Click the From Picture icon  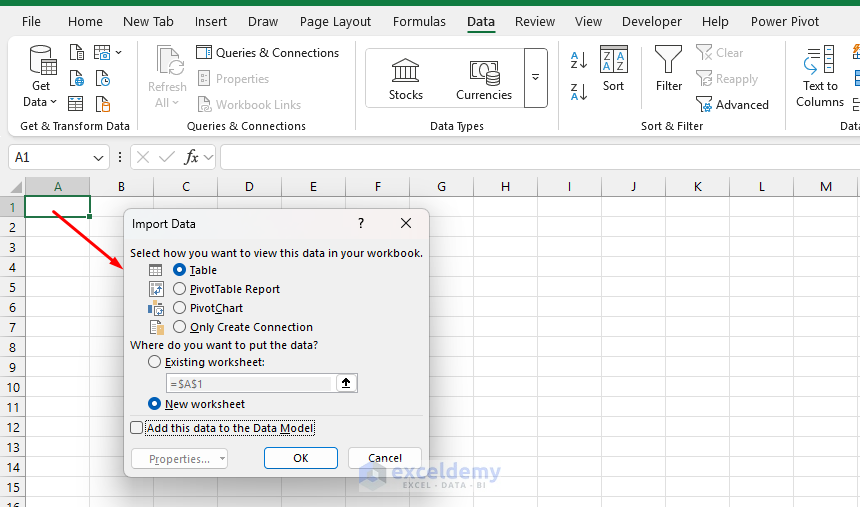pyautogui.click(x=102, y=53)
